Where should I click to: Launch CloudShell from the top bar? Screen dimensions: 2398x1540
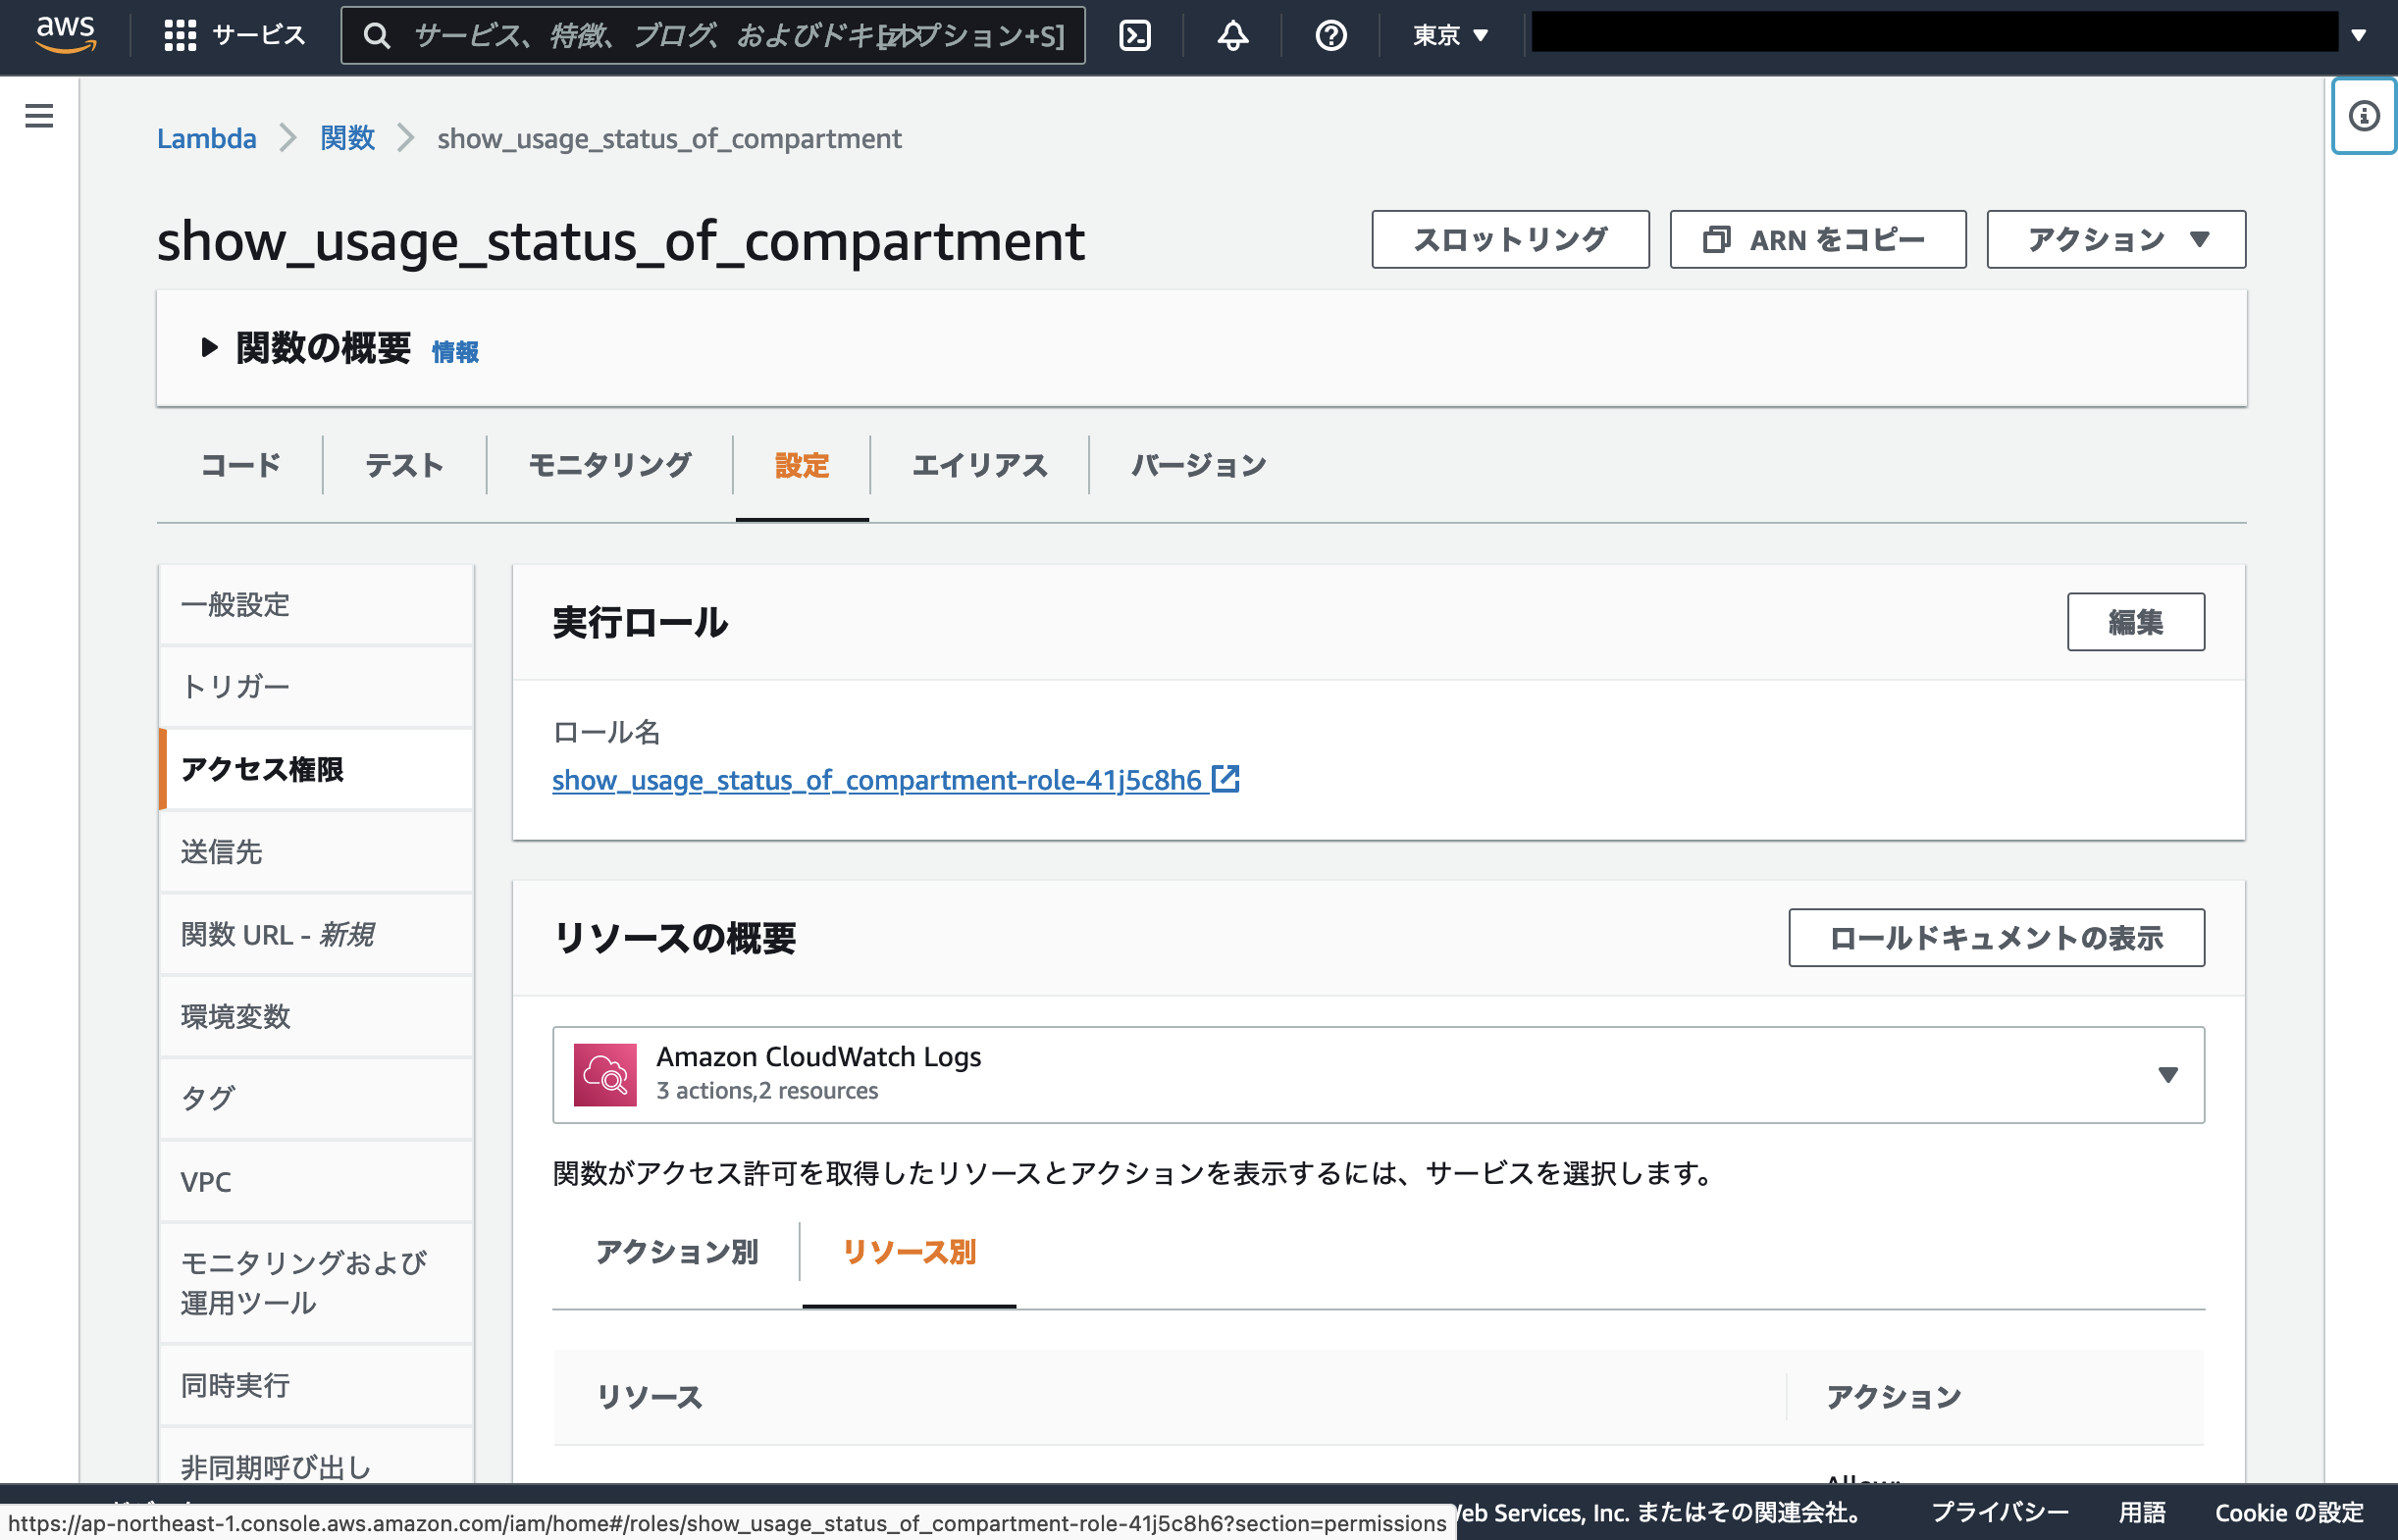coord(1134,36)
